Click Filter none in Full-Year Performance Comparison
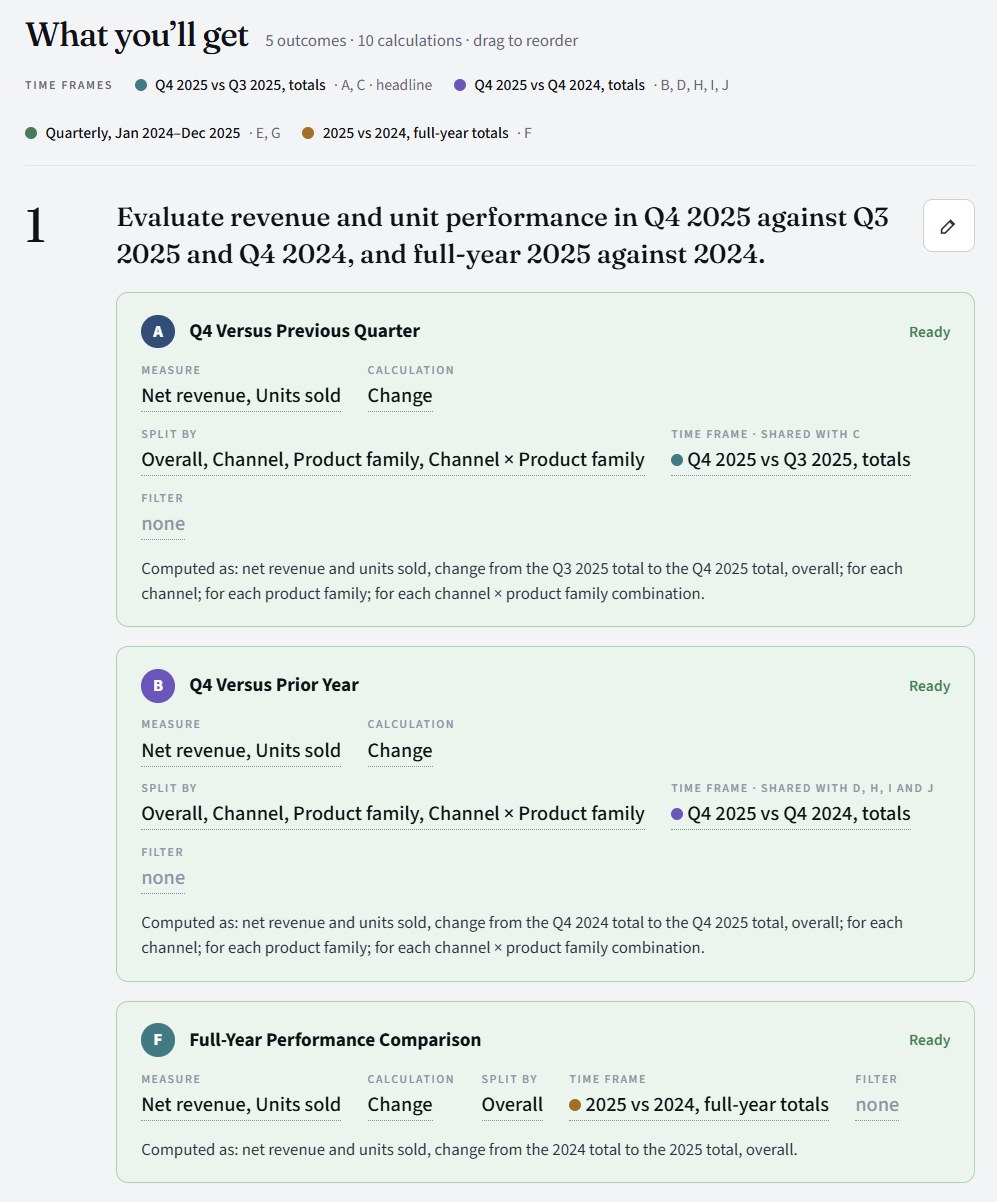The height and width of the screenshot is (1202, 997). coord(877,1105)
